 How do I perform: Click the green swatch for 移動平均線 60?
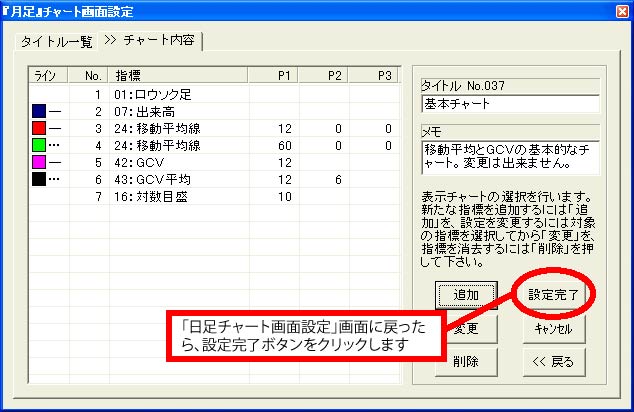point(39,145)
